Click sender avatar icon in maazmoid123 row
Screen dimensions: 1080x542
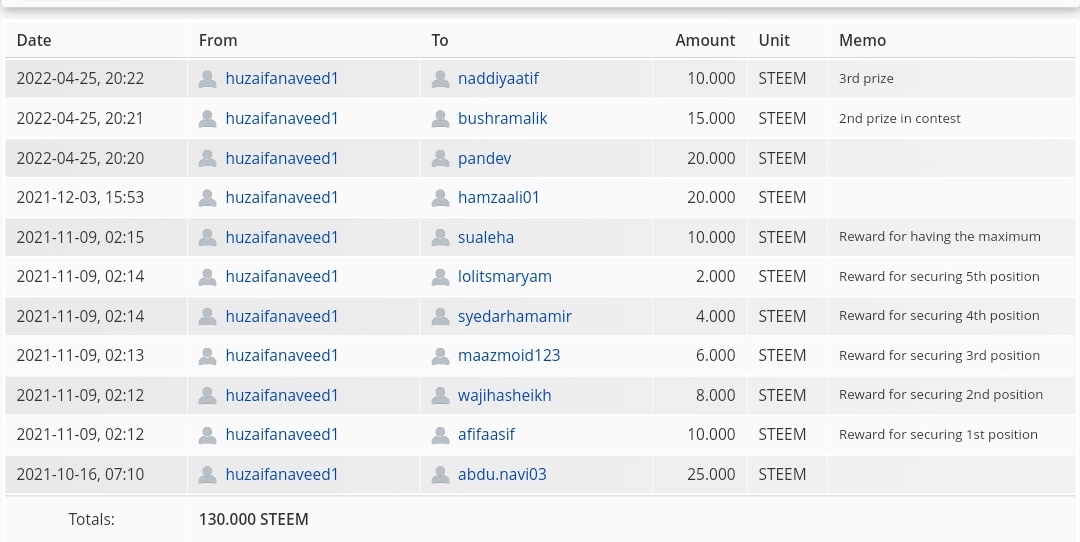click(x=207, y=357)
